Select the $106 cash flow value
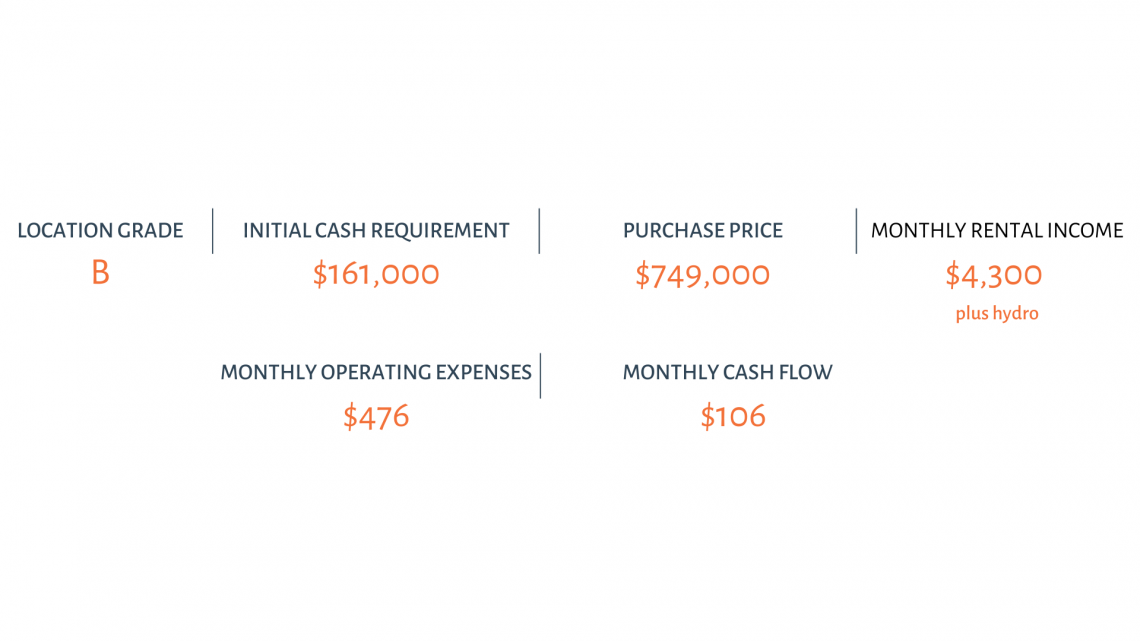Image resolution: width=1140 pixels, height=641 pixels. [x=733, y=416]
